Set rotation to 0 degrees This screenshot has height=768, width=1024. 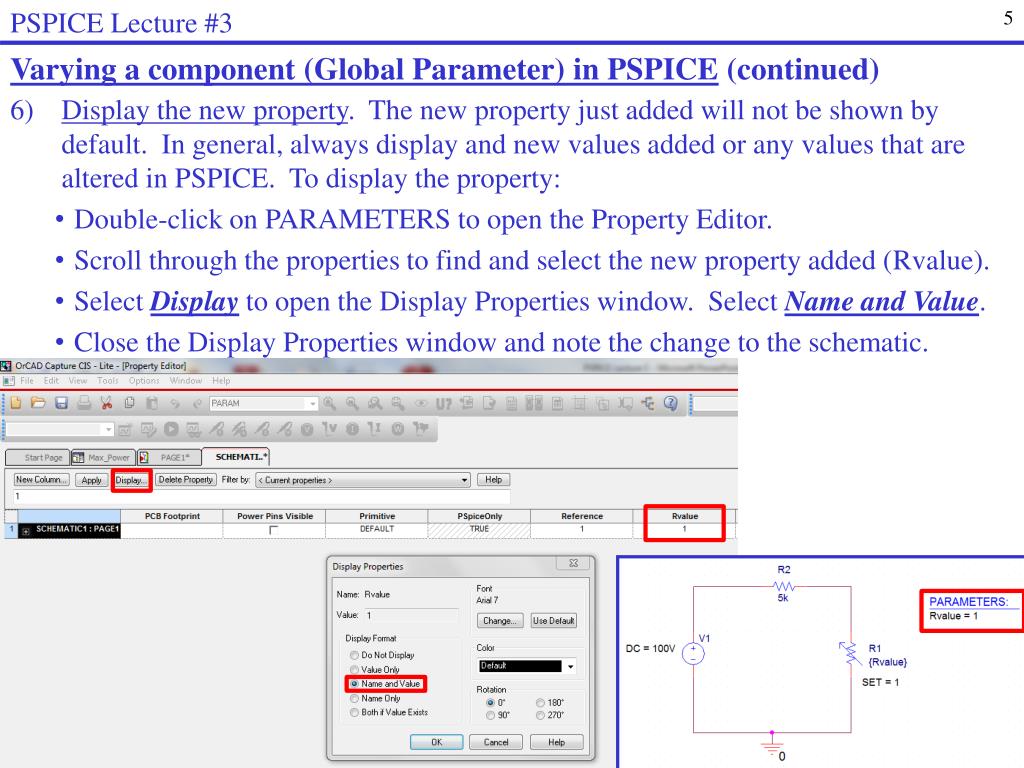490,703
